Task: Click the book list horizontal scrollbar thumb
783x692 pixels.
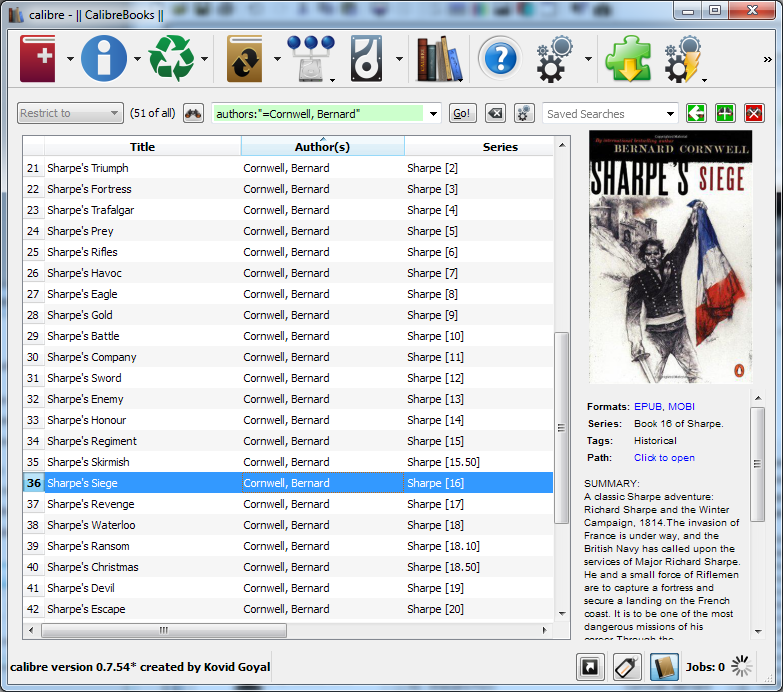Action: (x=164, y=630)
